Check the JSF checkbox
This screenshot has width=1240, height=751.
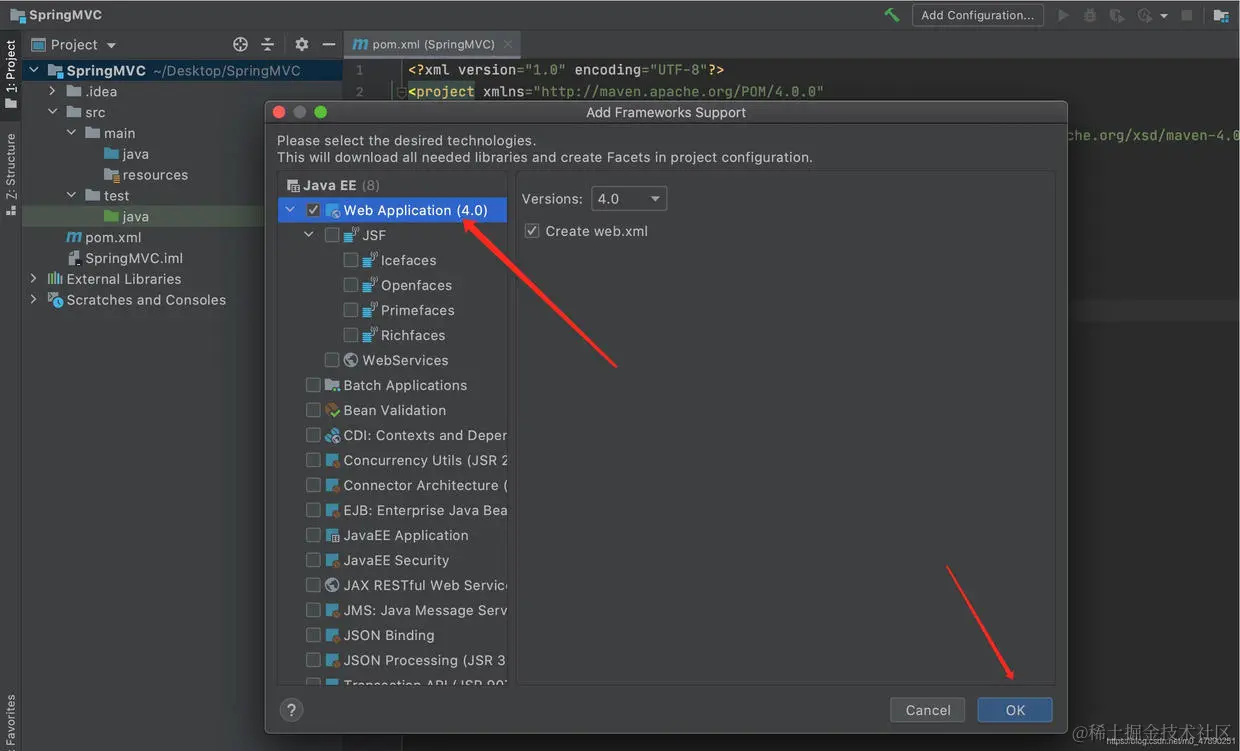[332, 235]
